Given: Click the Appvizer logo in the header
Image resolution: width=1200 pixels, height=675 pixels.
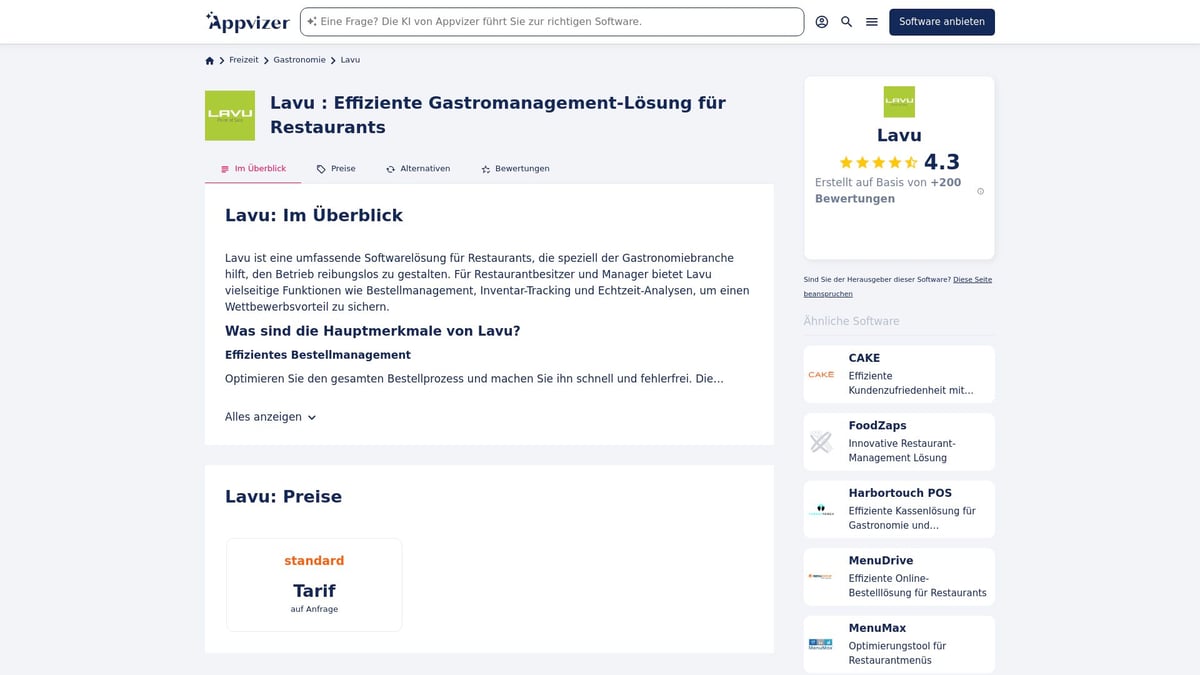Looking at the screenshot, I should [x=246, y=21].
